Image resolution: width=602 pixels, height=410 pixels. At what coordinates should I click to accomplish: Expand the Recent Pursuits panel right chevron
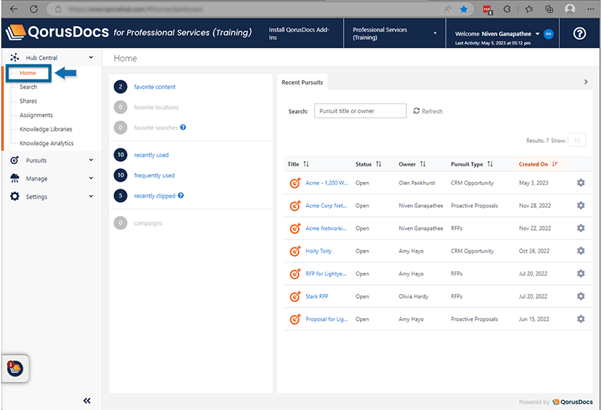pyautogui.click(x=586, y=82)
